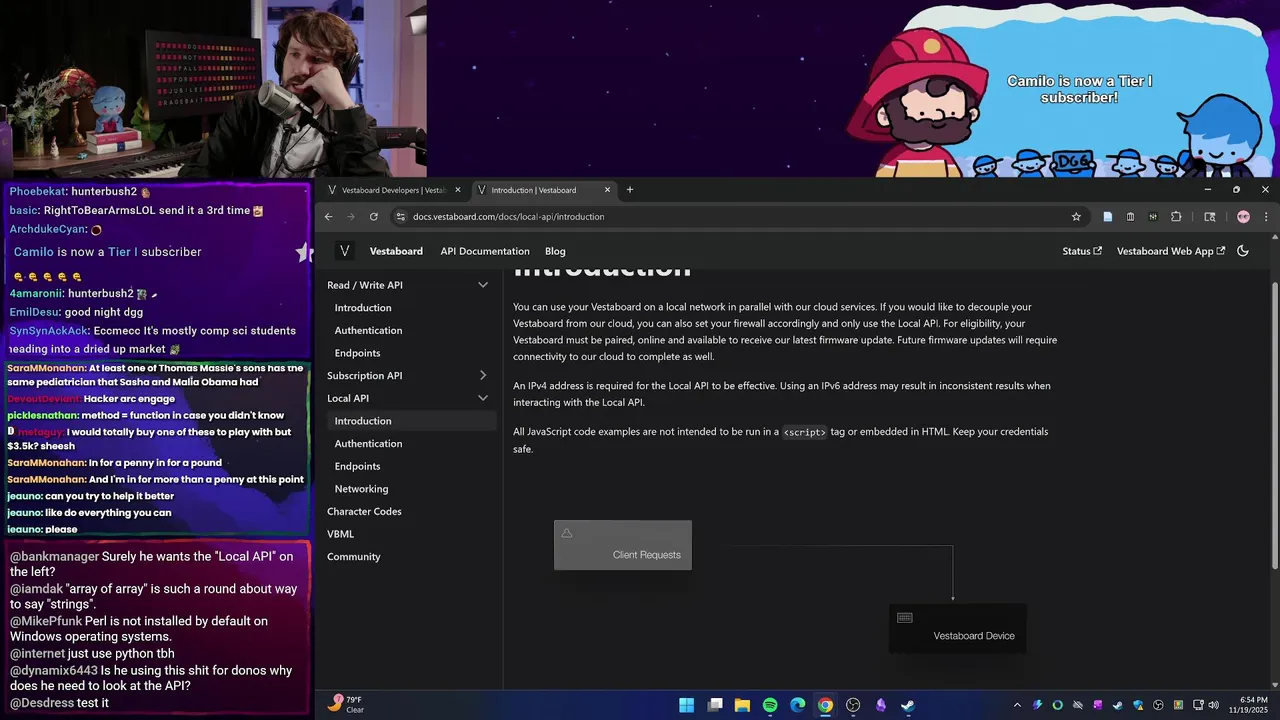
Task: Open the Networking page in the sidebar
Action: point(361,489)
